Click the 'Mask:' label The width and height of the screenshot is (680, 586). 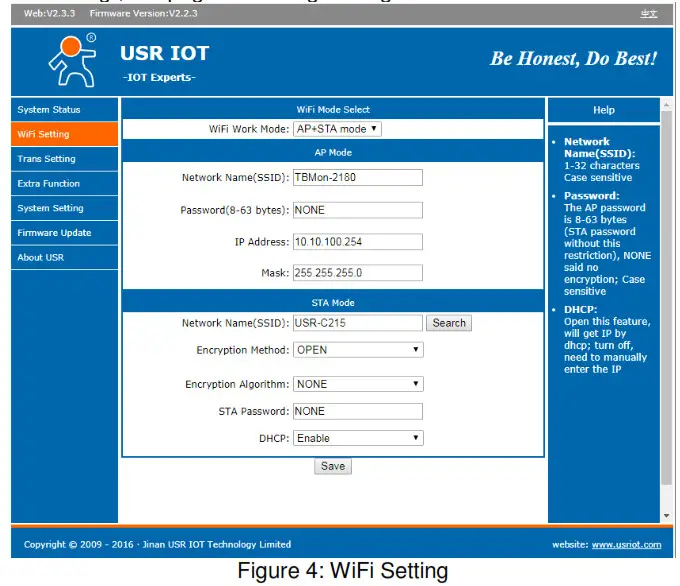(x=275, y=273)
